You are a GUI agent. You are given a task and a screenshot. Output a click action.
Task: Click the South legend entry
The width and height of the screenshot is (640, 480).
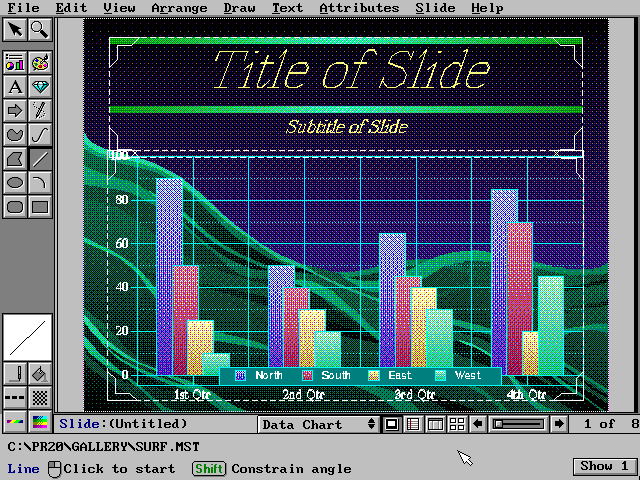pos(327,376)
